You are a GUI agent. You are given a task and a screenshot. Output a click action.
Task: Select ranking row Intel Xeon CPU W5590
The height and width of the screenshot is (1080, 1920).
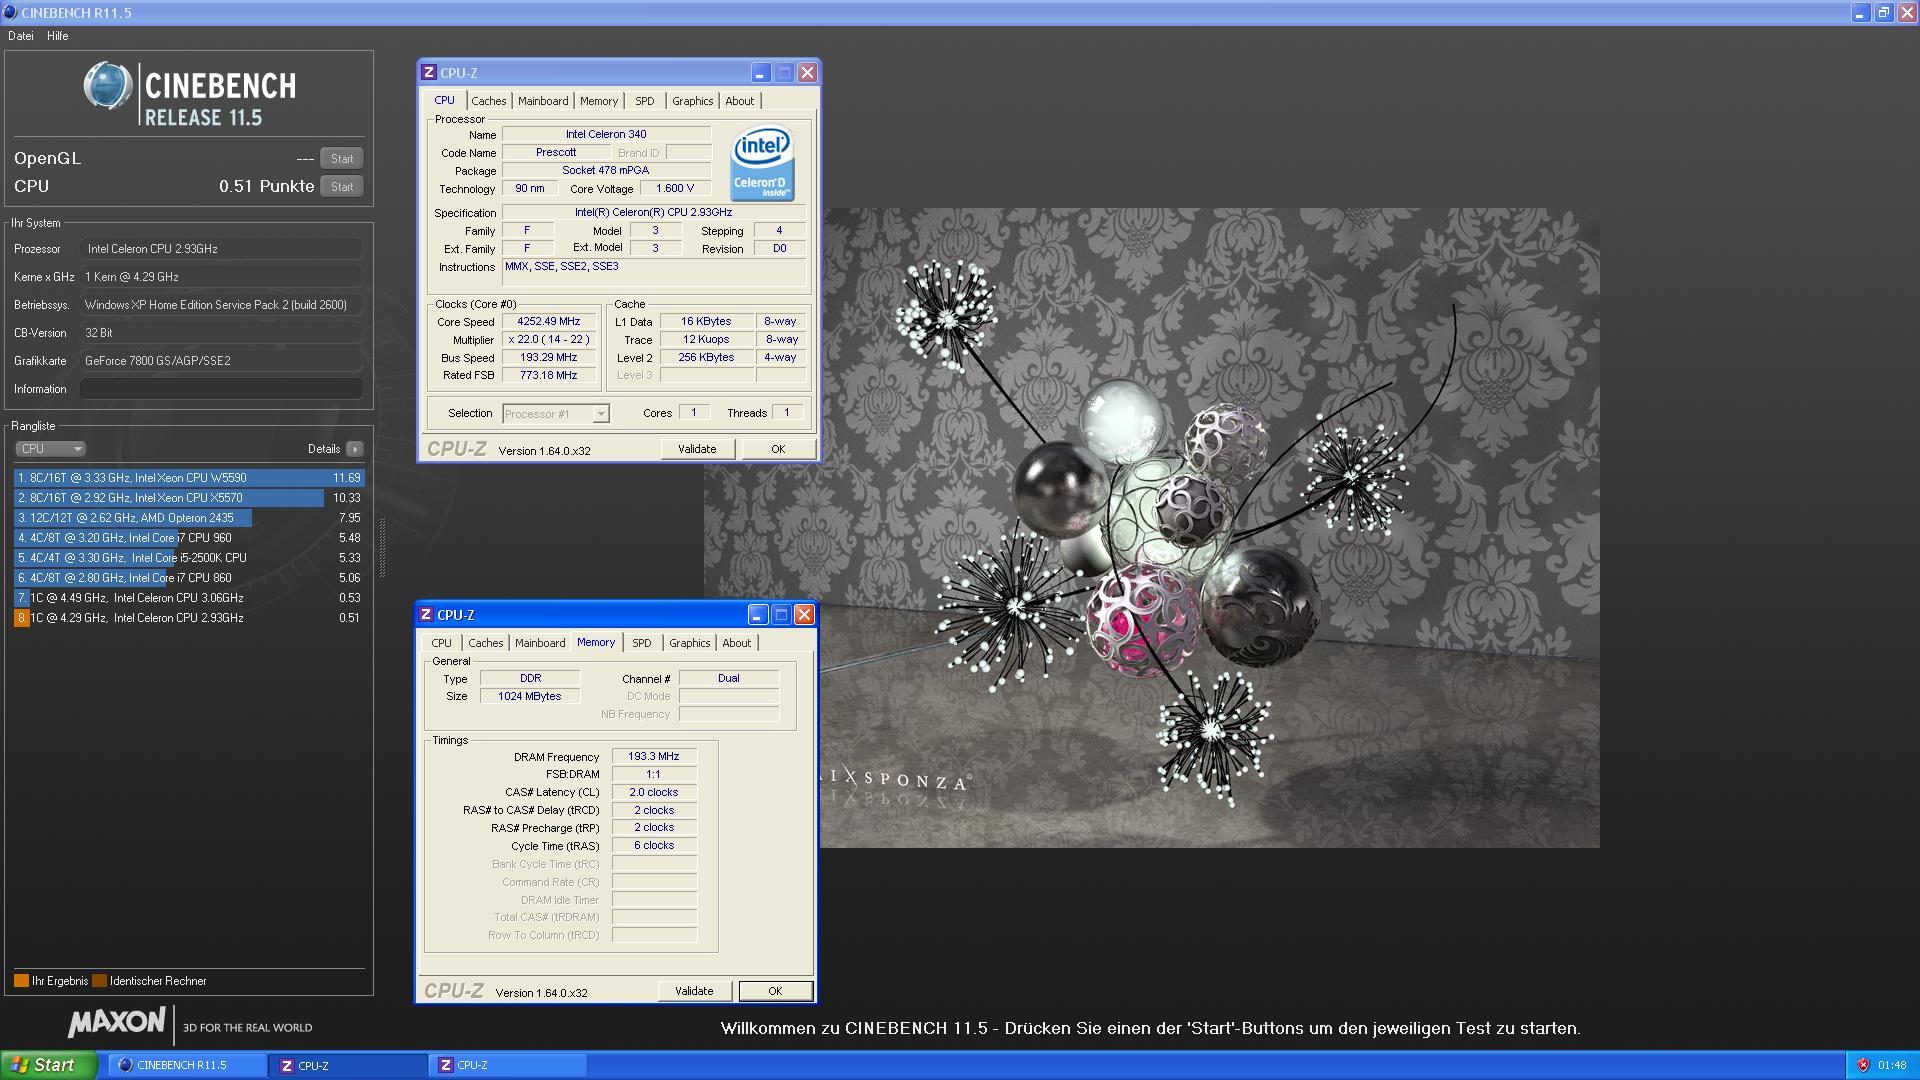pyautogui.click(x=189, y=478)
